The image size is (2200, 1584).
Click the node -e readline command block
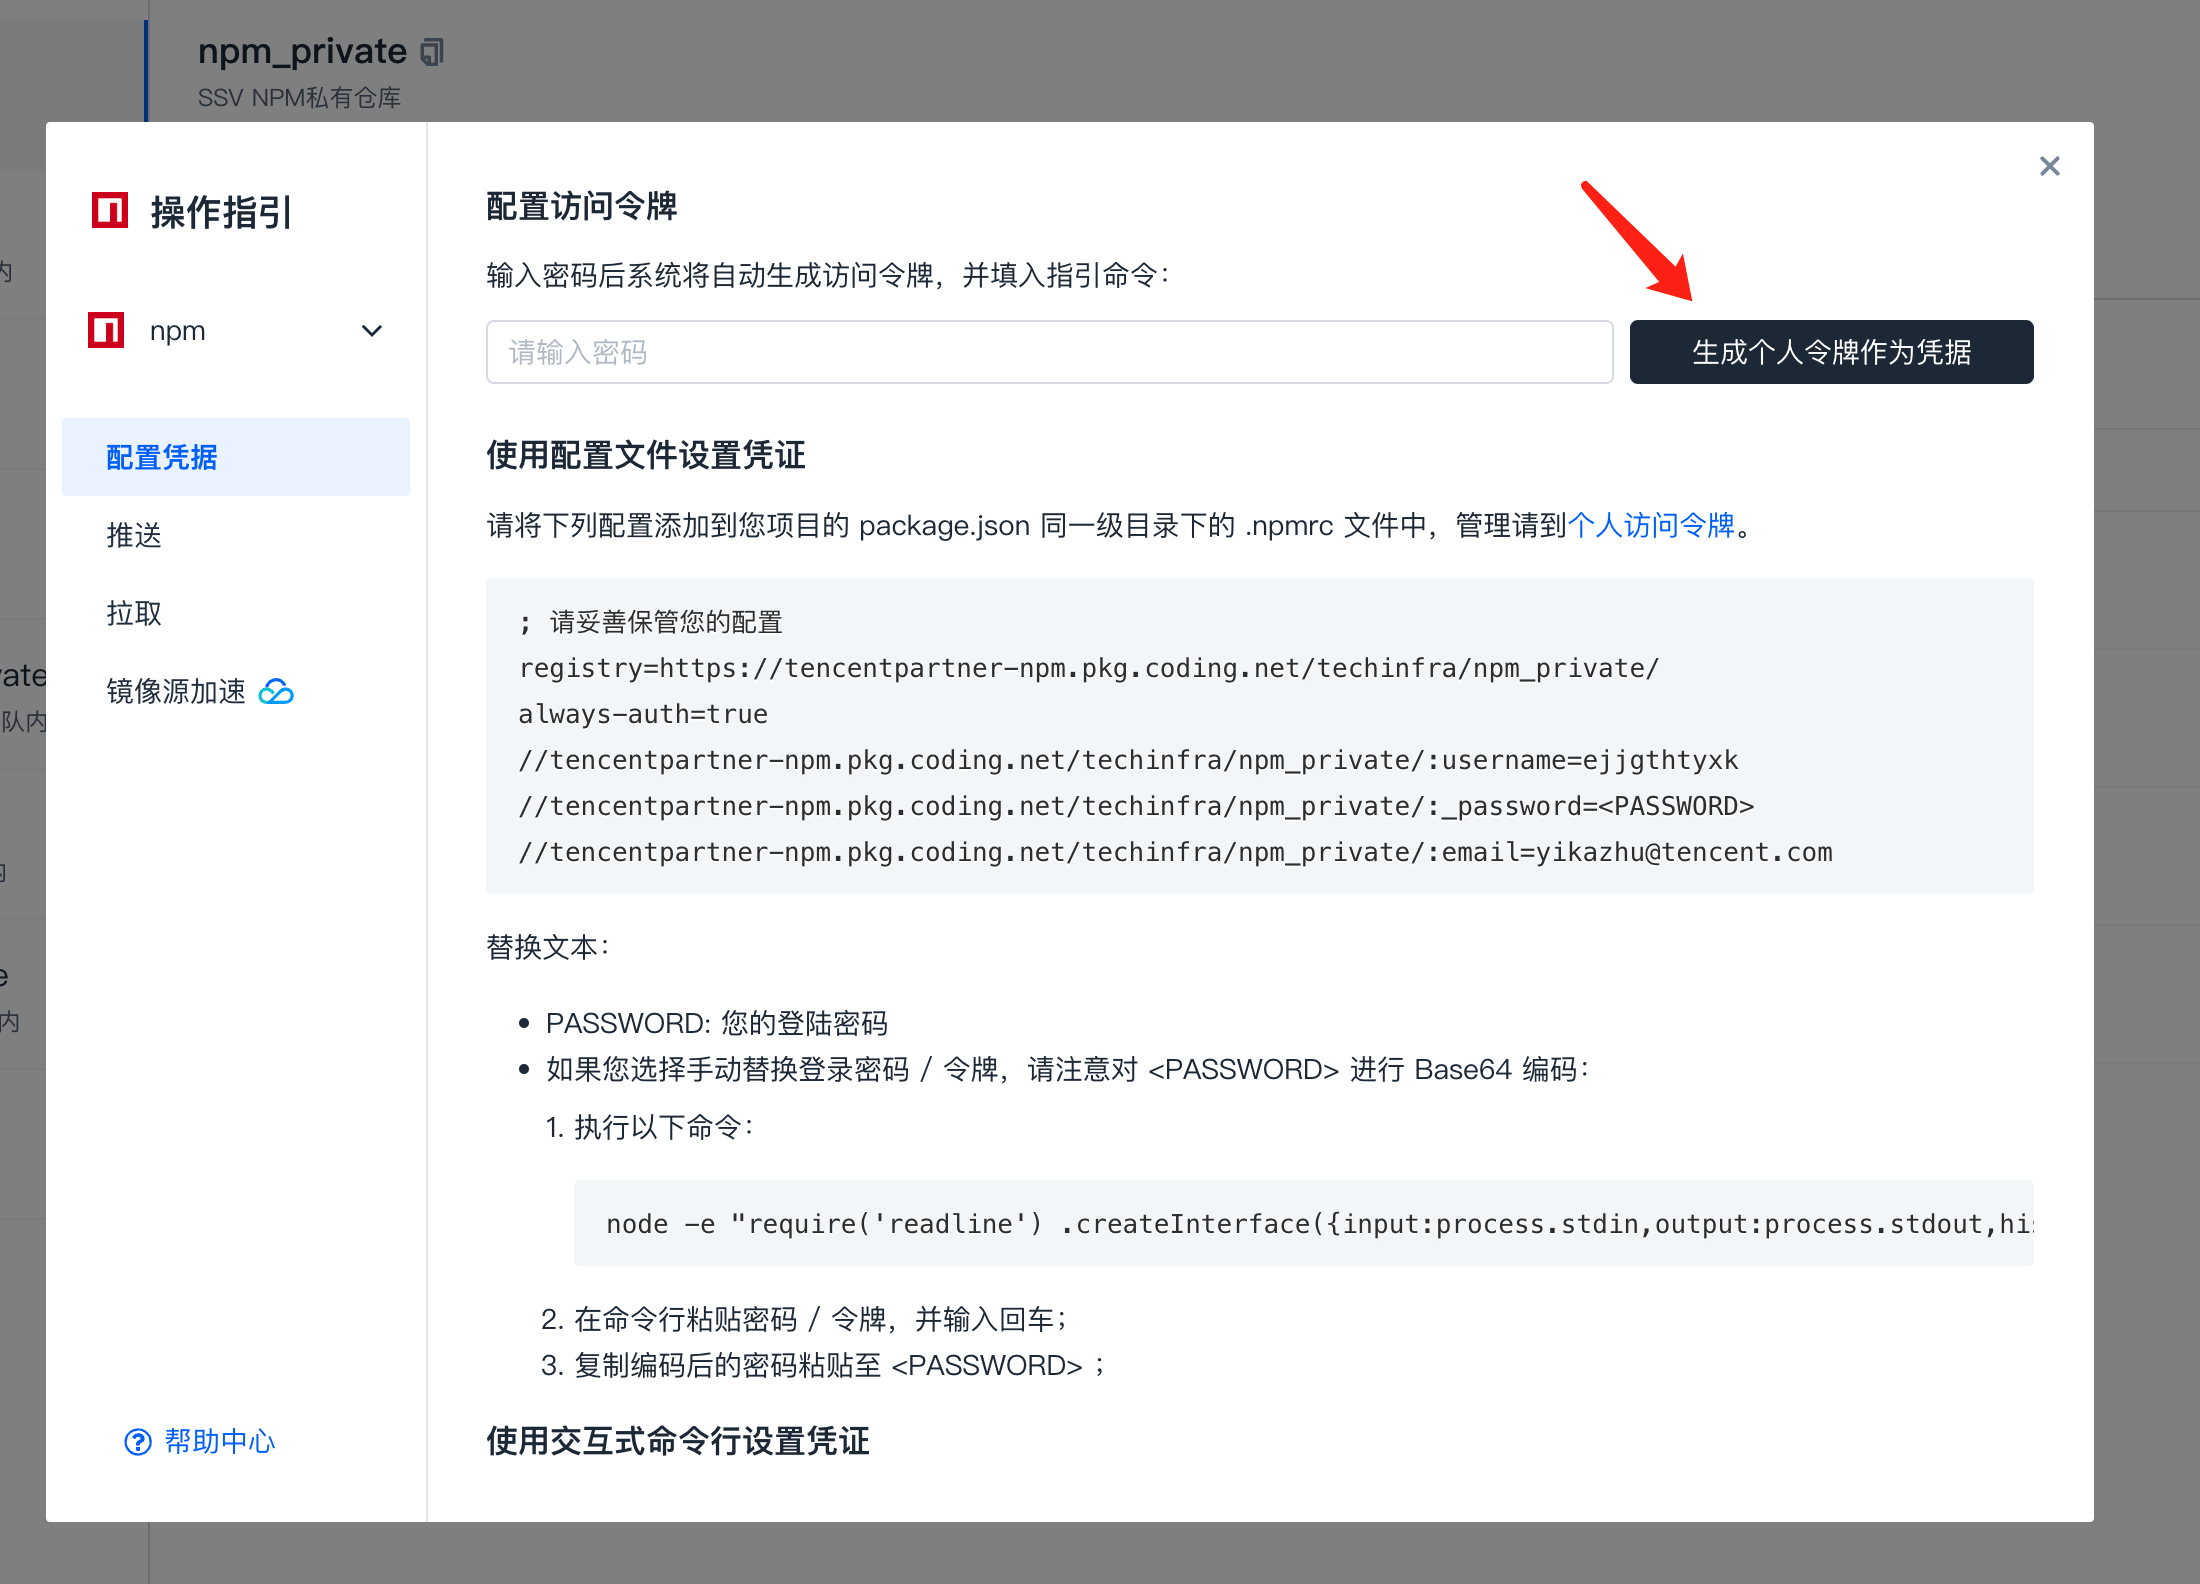tap(1304, 1223)
